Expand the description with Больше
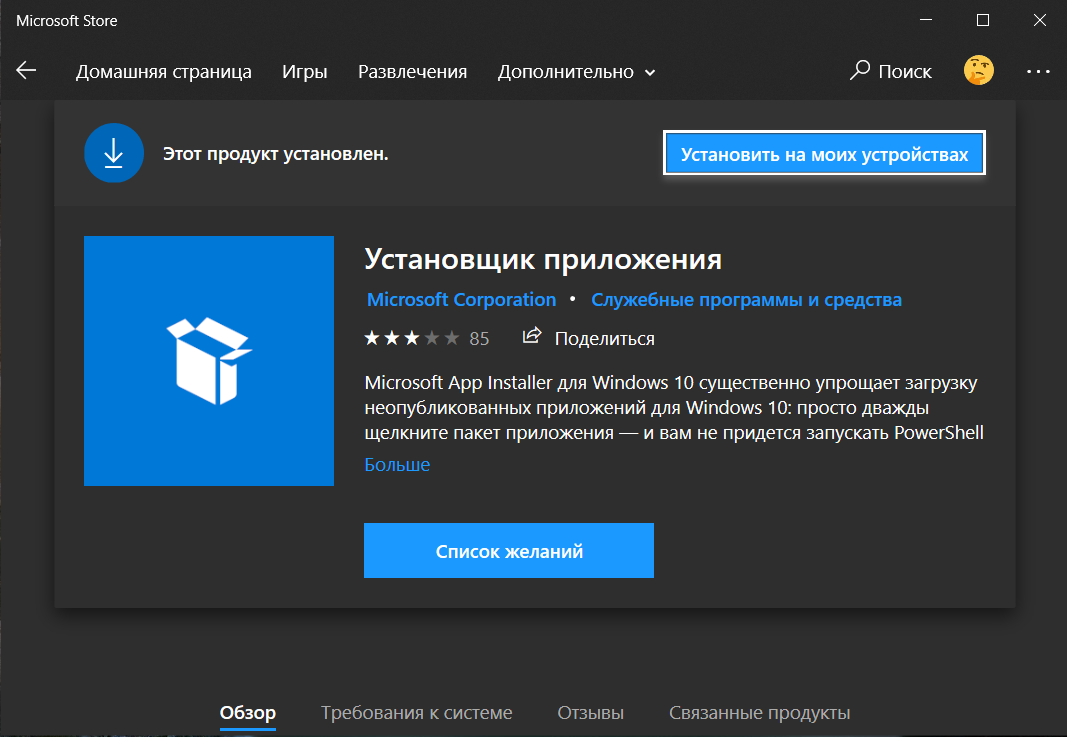This screenshot has width=1067, height=737. click(397, 464)
